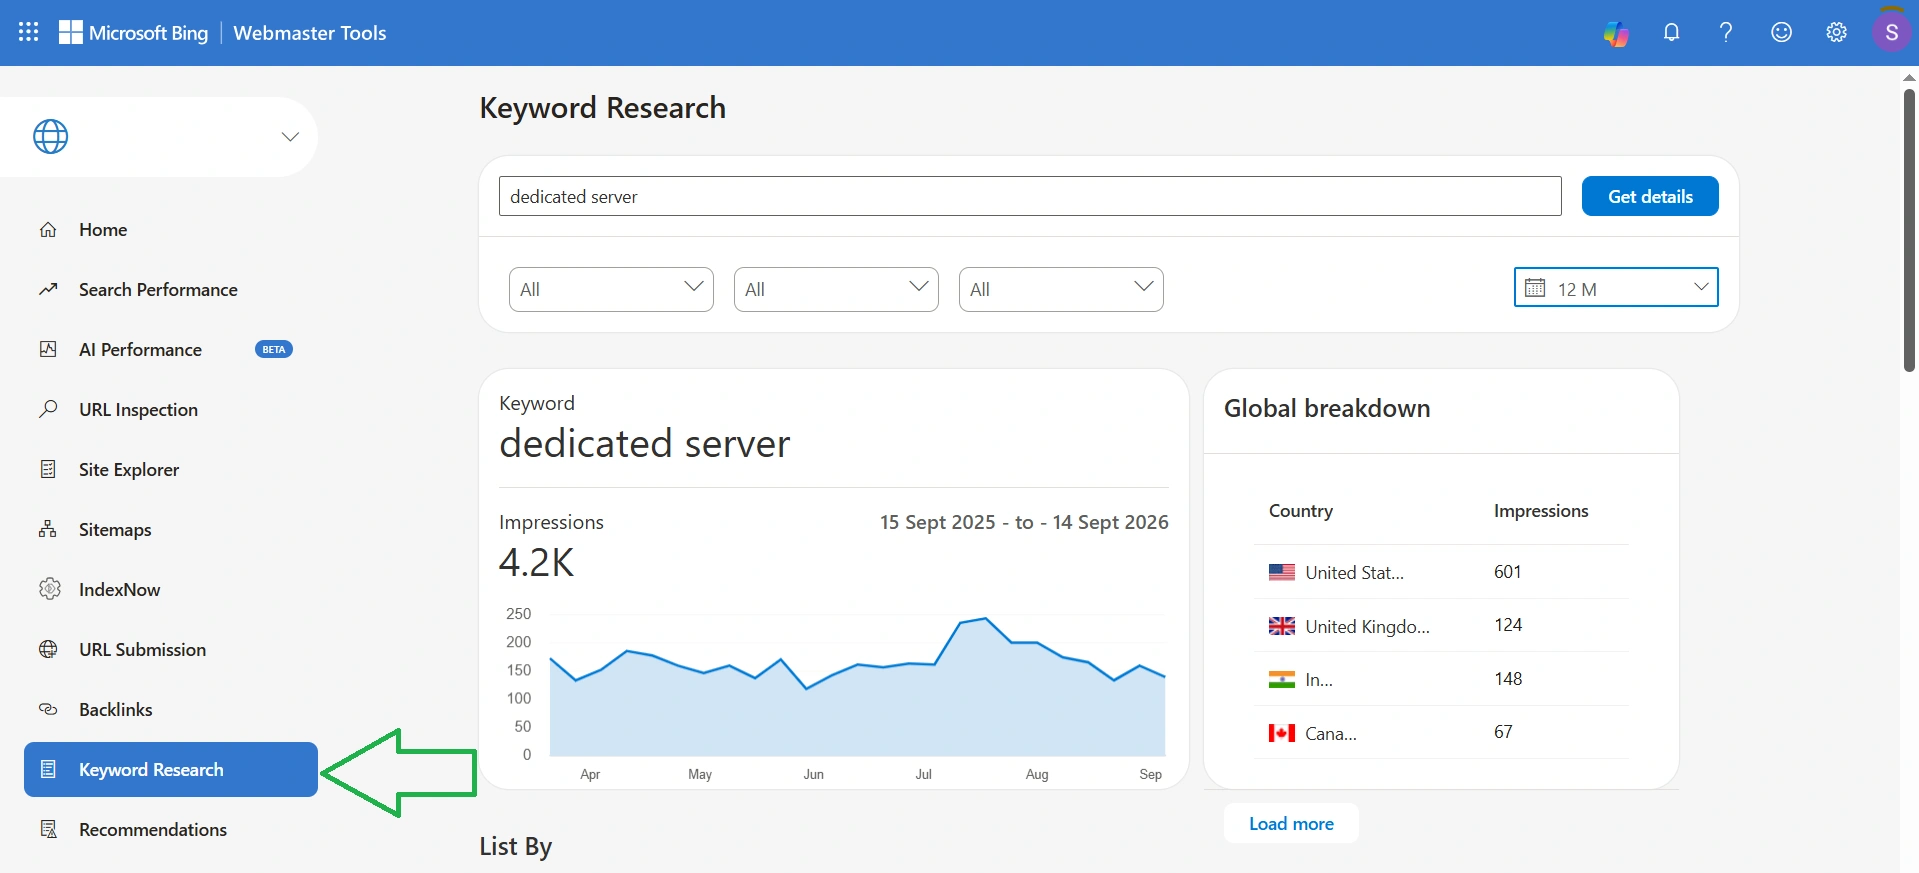Open the Copilot icon in header
Screen dimensions: 1919x873
tap(1616, 33)
